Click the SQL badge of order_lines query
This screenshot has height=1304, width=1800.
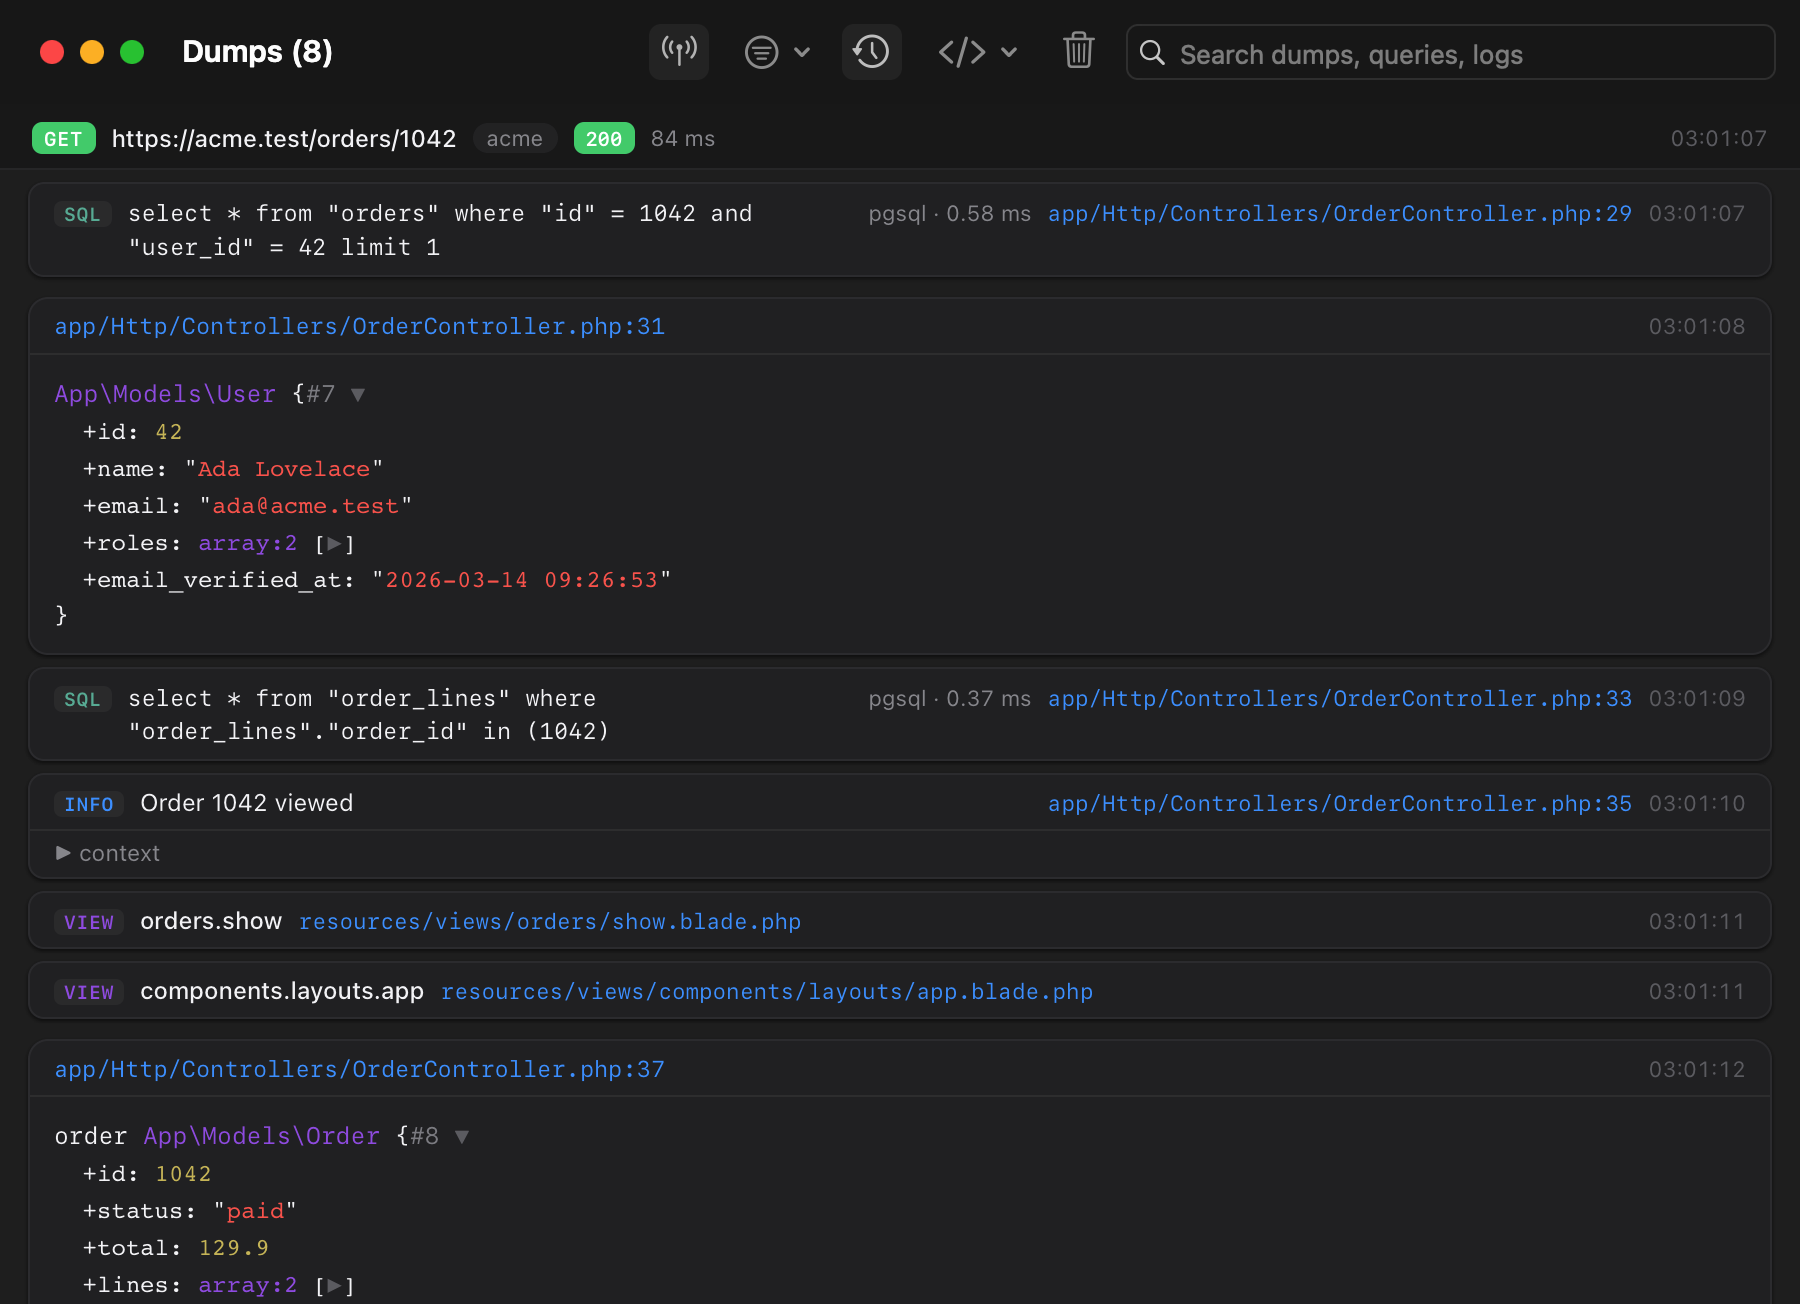(x=82, y=699)
